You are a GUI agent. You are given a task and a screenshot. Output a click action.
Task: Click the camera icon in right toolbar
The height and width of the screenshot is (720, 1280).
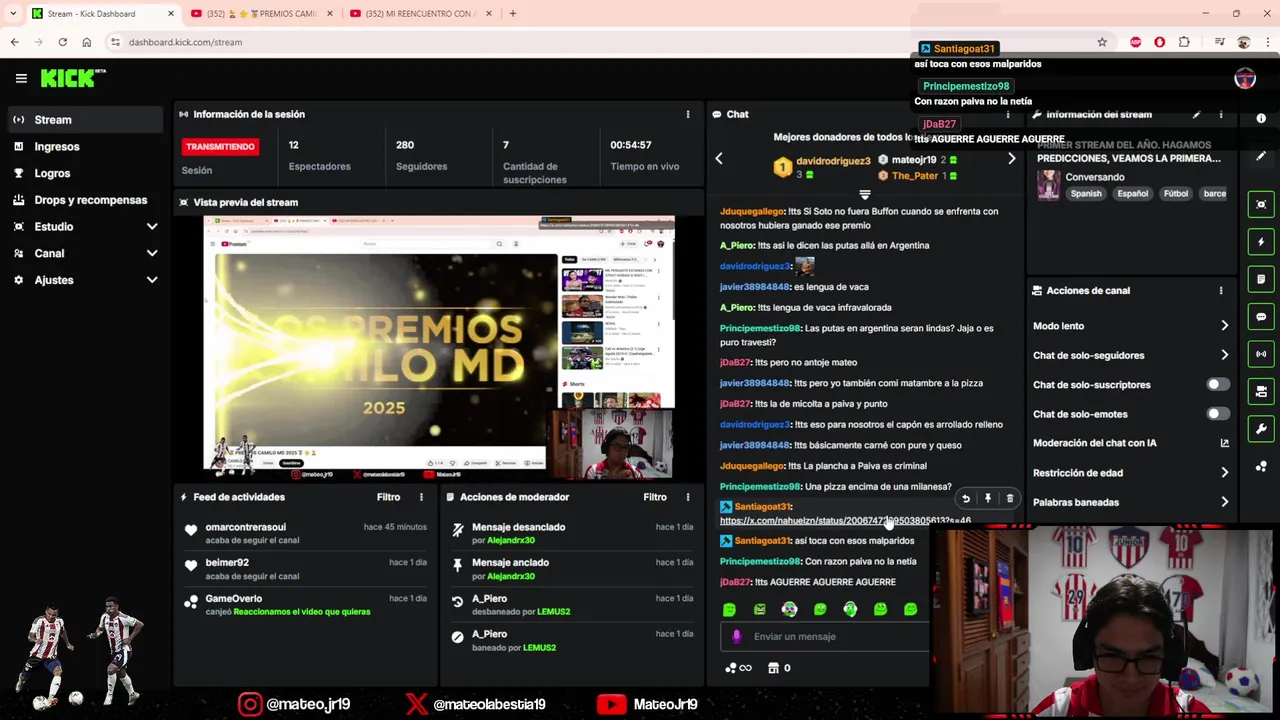coord(1261,392)
